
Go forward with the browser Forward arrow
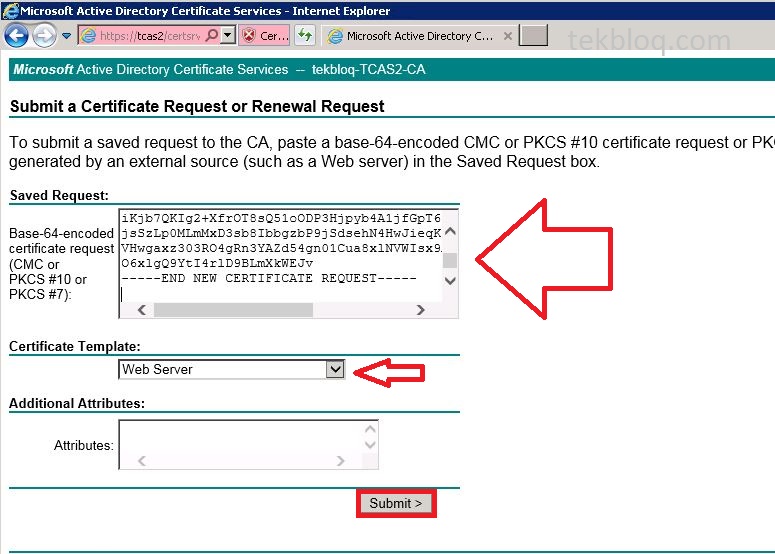click(x=44, y=36)
